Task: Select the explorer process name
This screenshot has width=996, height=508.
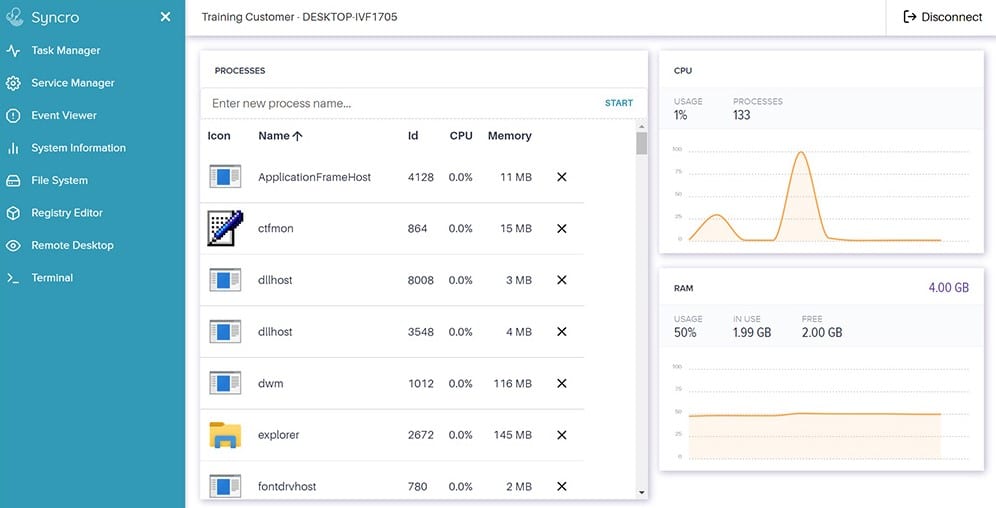Action: pyautogui.click(x=278, y=435)
